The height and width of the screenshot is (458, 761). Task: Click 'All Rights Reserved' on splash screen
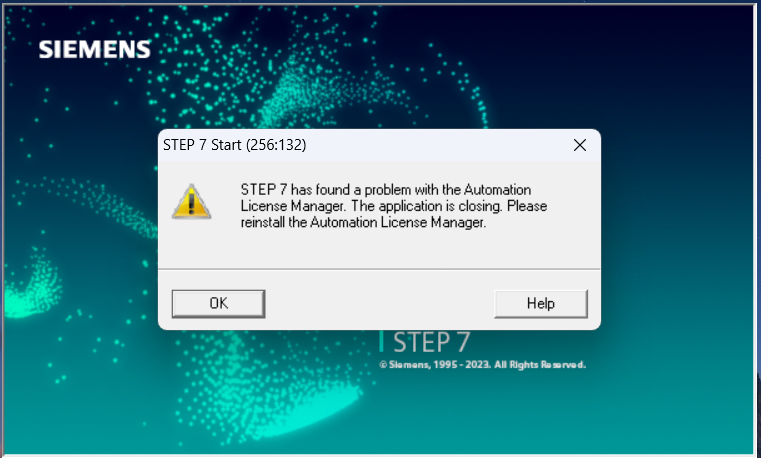tap(540, 365)
